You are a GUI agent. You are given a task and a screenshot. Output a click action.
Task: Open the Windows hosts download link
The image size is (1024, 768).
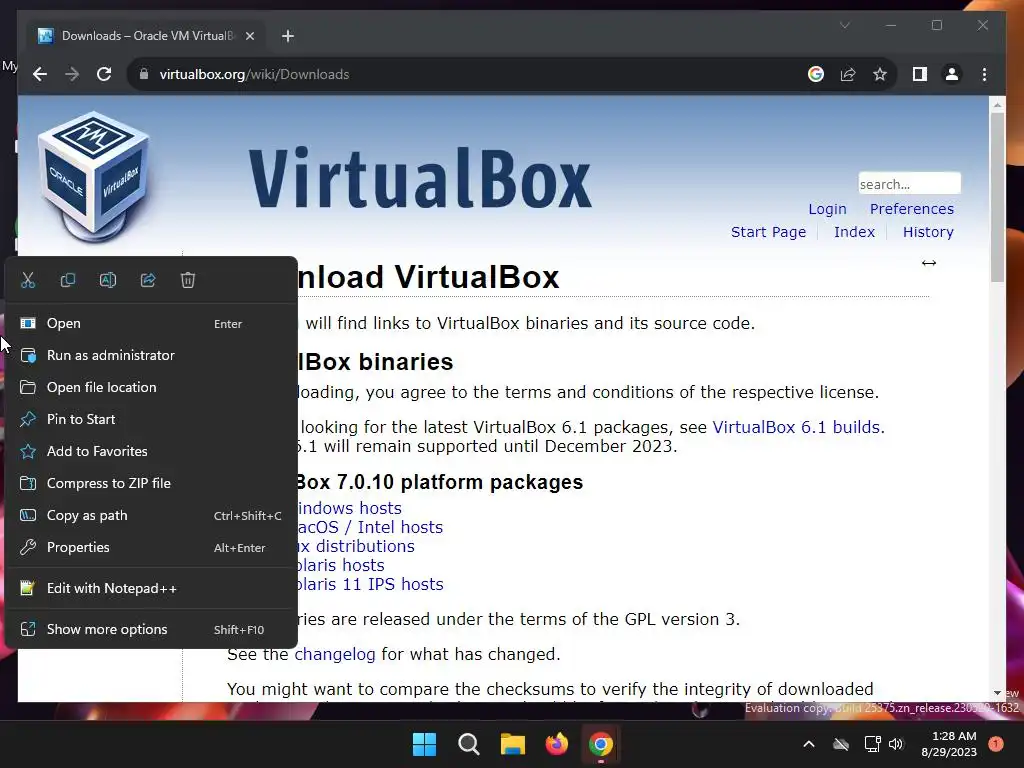[x=349, y=508]
